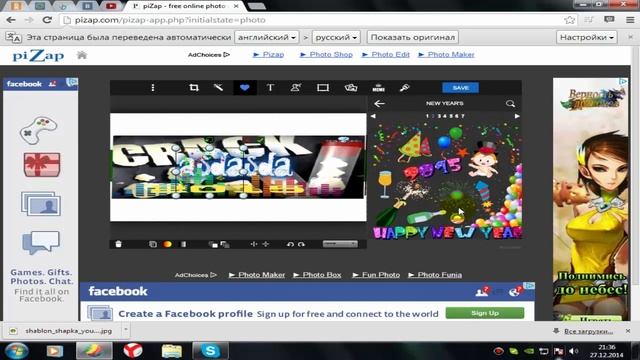Image resolution: width=640 pixels, height=360 pixels.
Task: Open source language dropdown английский
Action: coord(267,37)
